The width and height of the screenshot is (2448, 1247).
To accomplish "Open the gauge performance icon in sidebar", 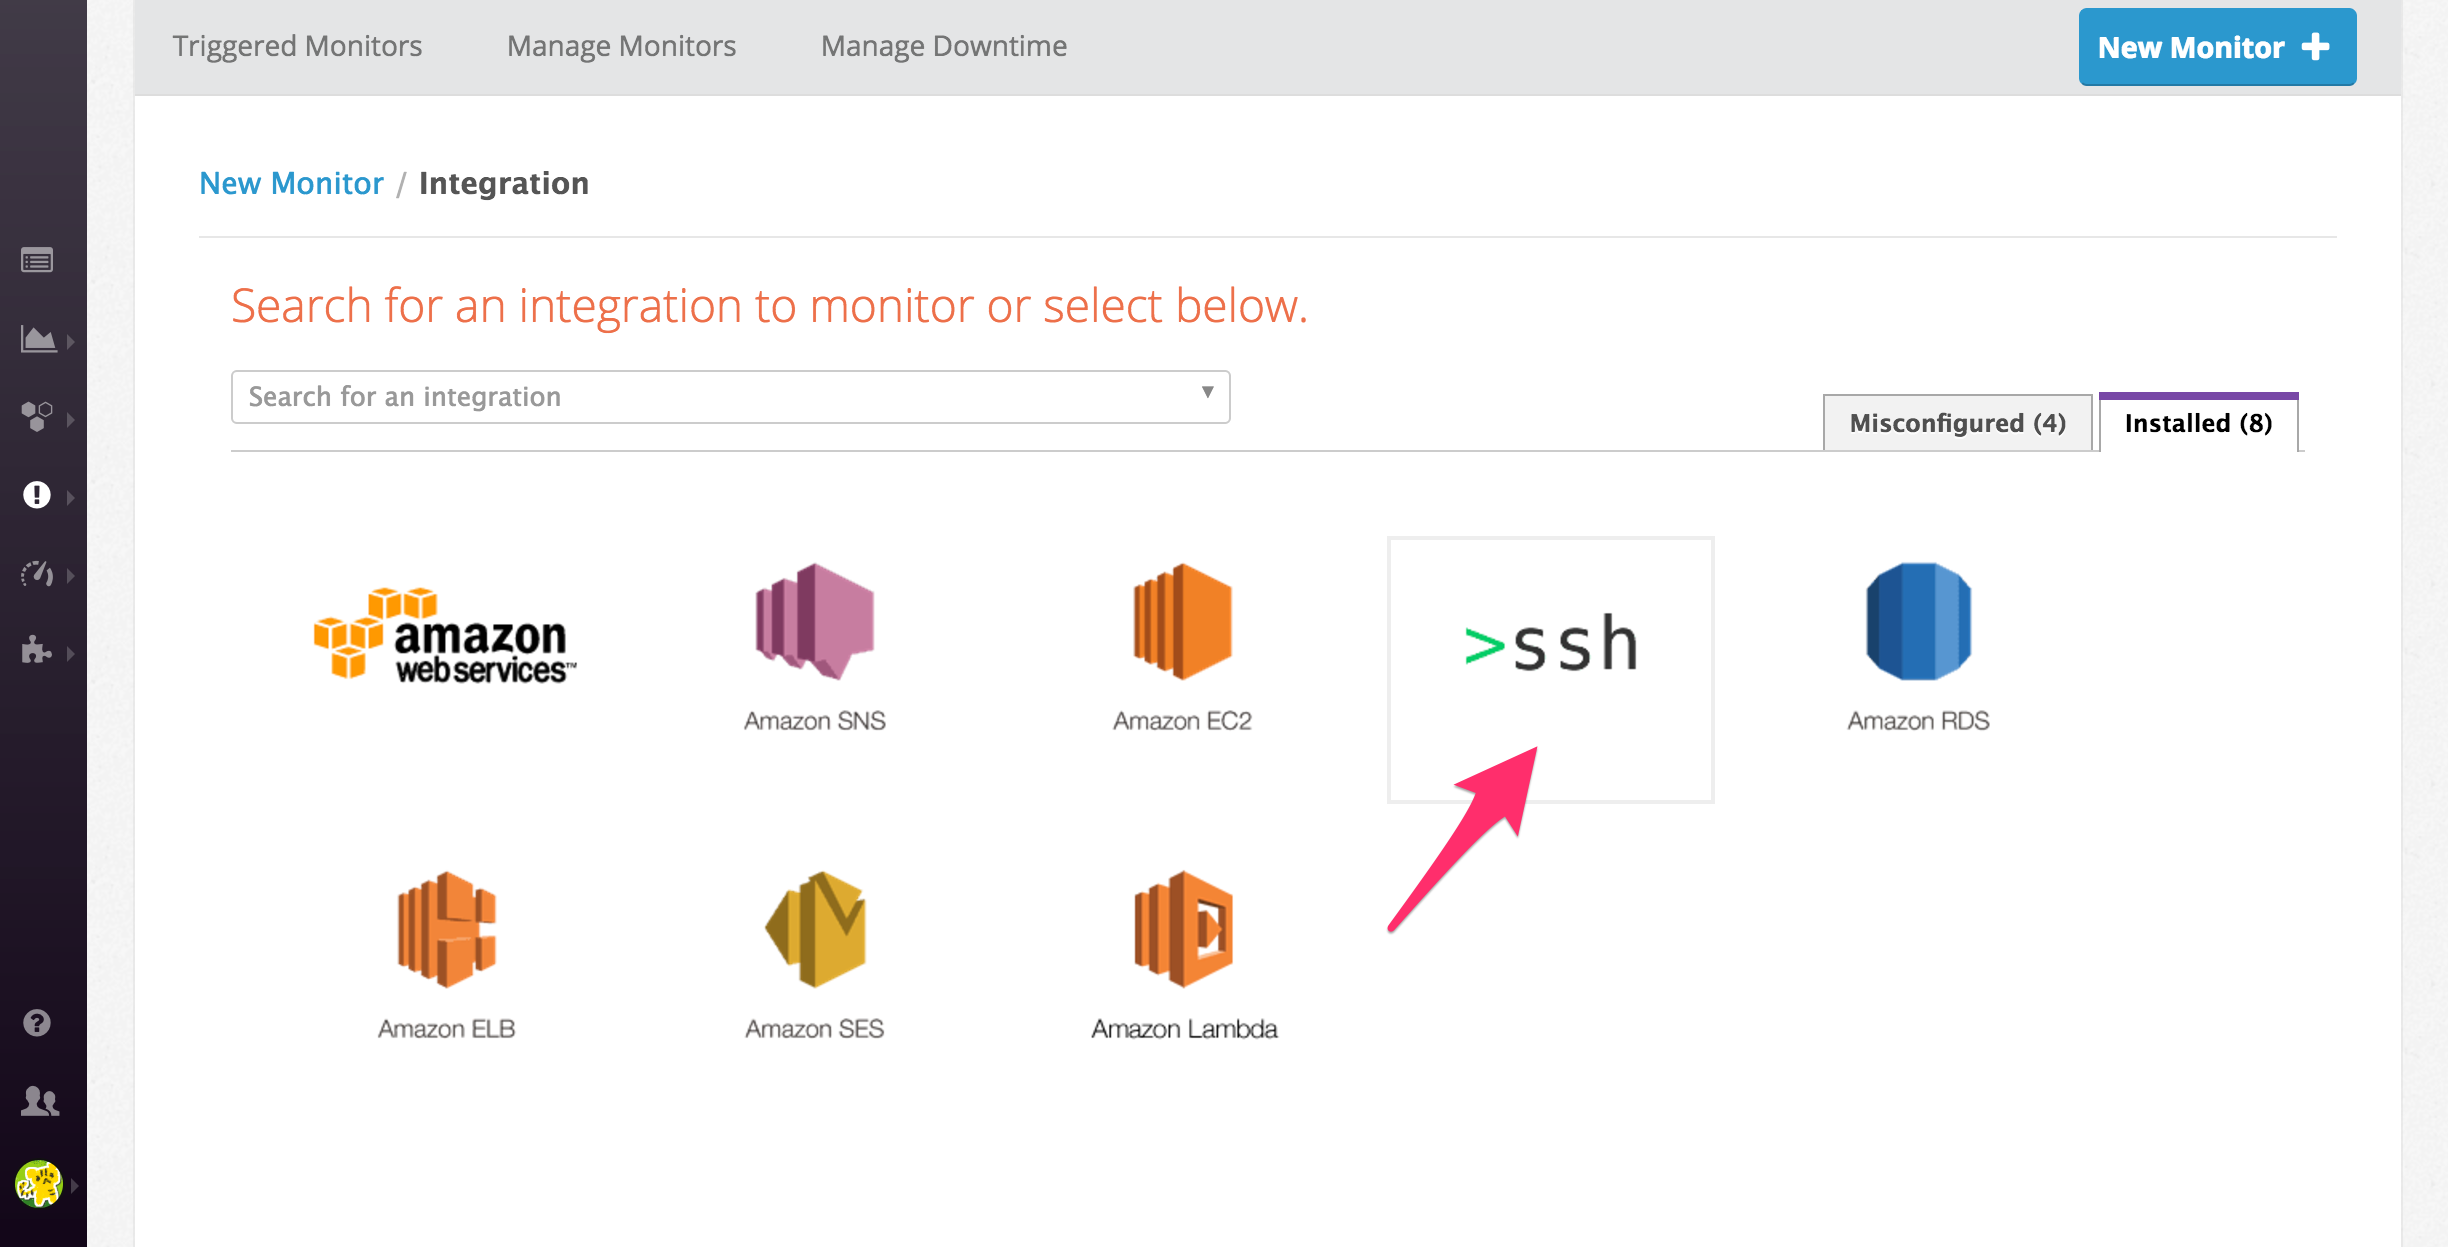I will [37, 574].
